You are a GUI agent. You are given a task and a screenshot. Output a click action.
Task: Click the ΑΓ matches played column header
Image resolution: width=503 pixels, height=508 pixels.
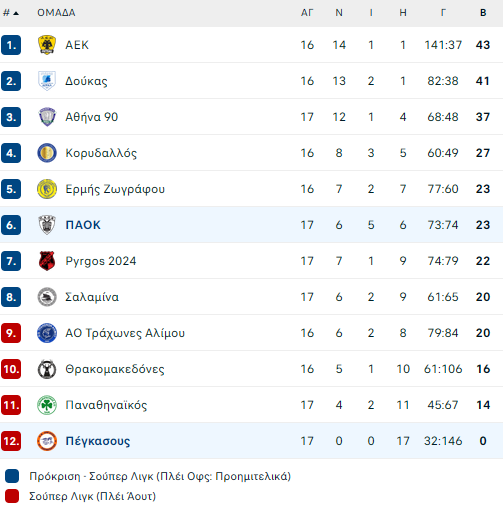pyautogui.click(x=307, y=13)
